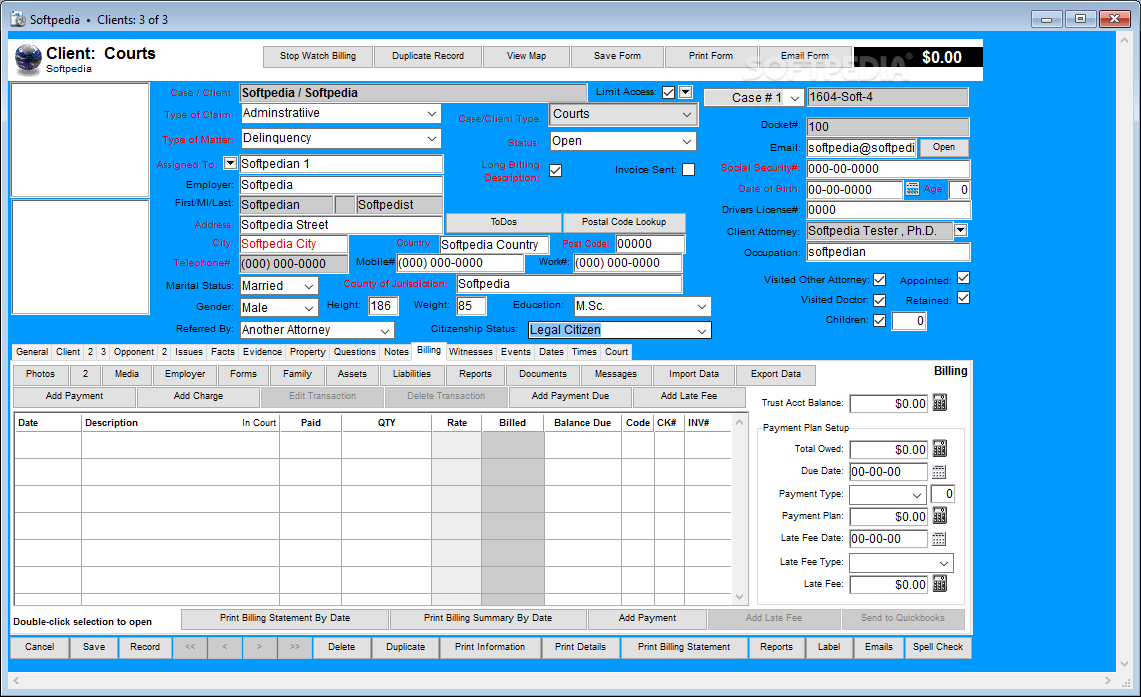Open the Late Fee Date calendar picker

pyautogui.click(x=937, y=538)
